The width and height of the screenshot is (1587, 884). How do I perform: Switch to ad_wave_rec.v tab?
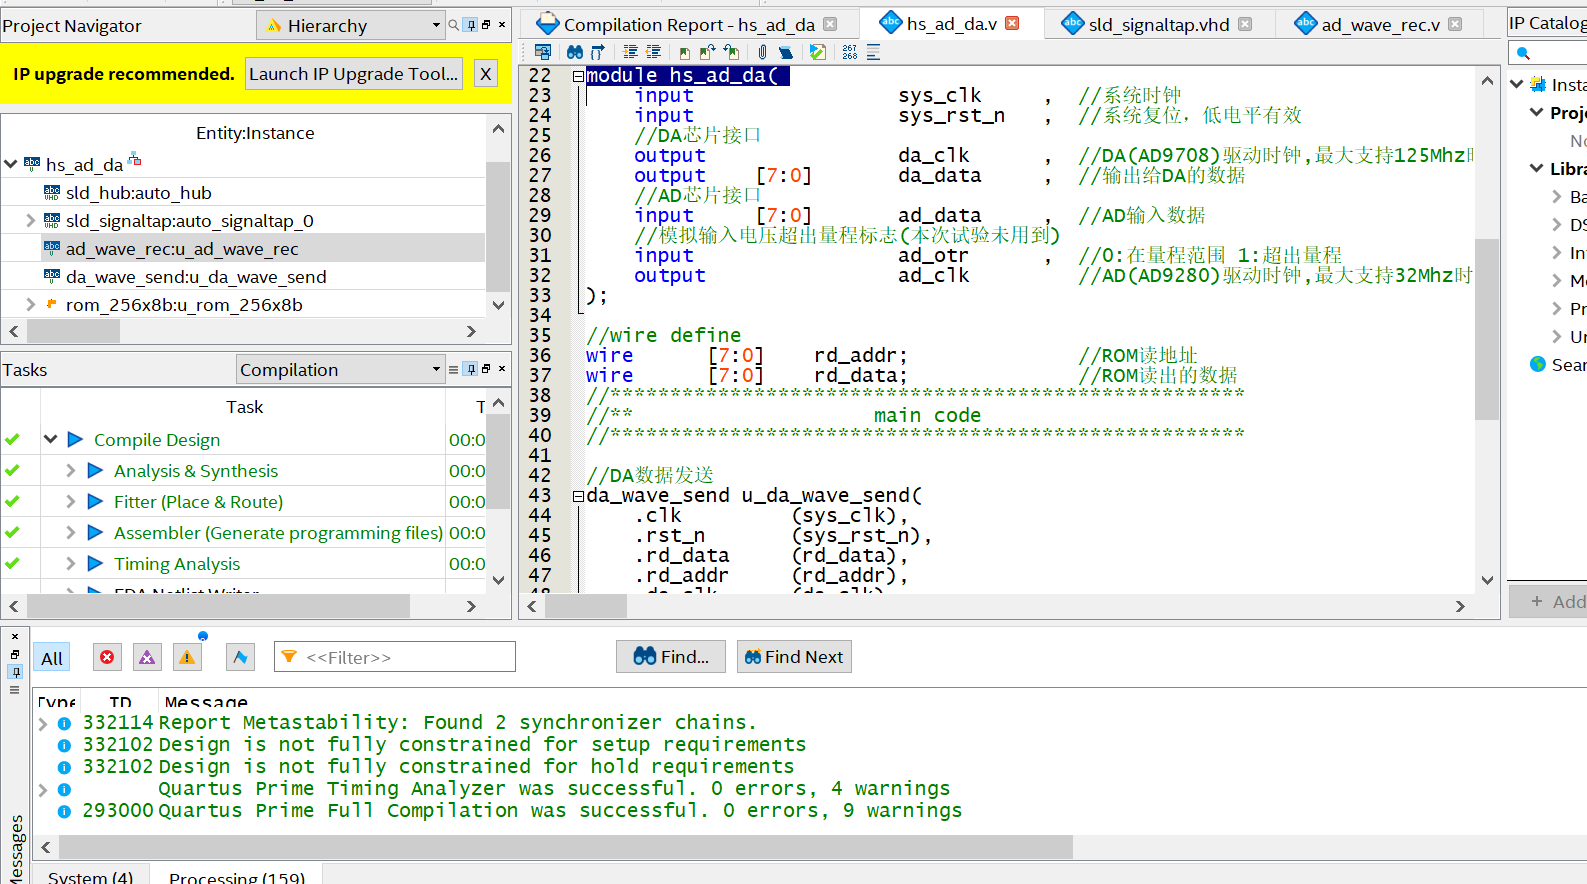tap(1379, 24)
